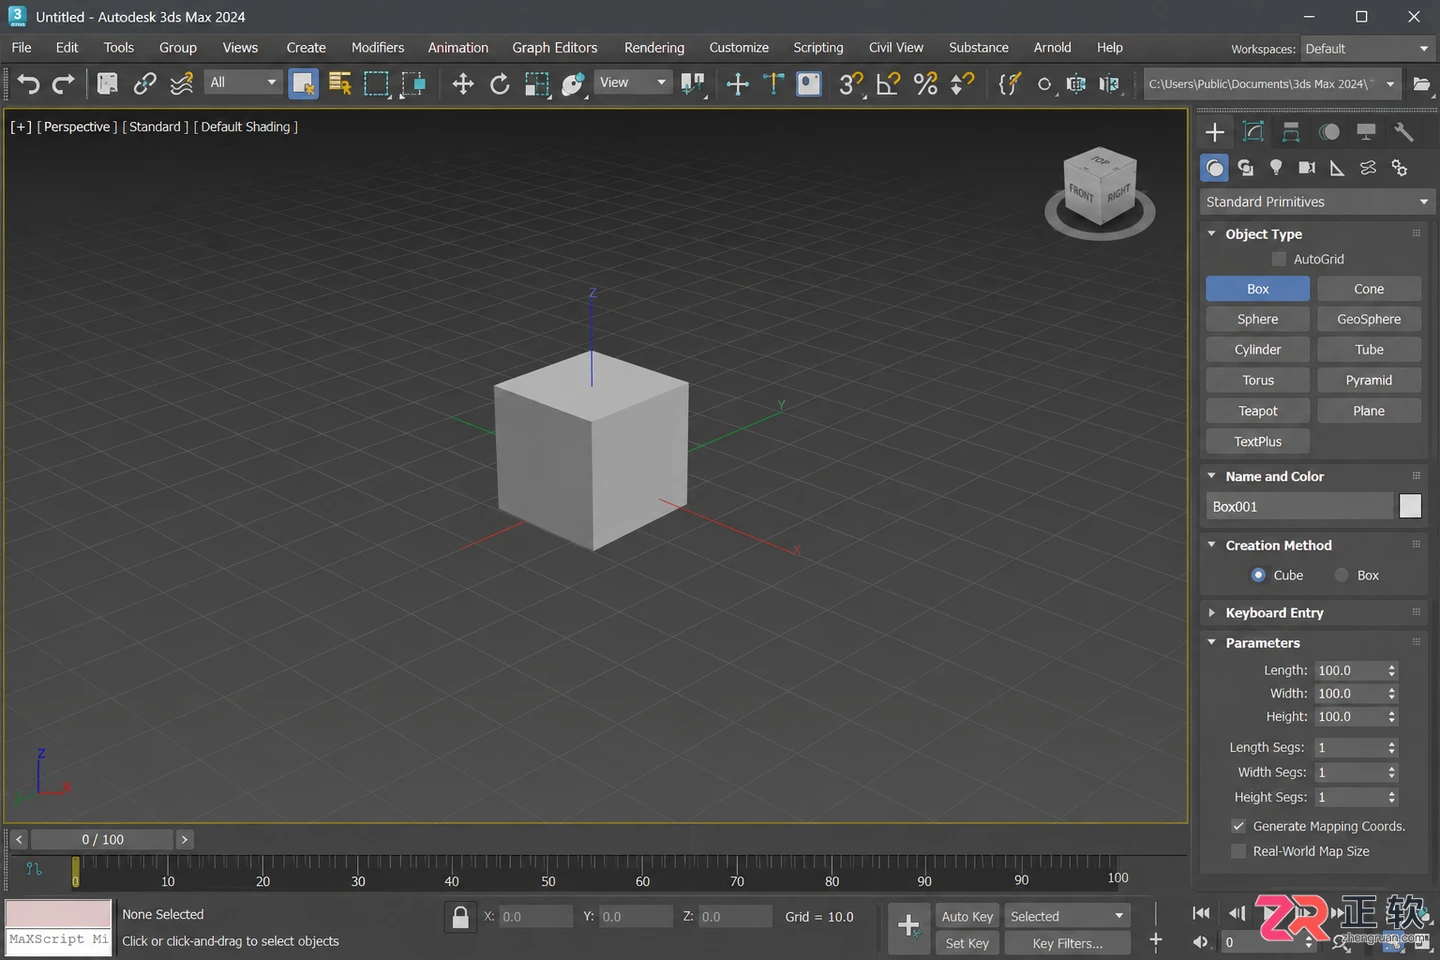
Task: Open the View coordinate system dropdown
Action: click(632, 82)
